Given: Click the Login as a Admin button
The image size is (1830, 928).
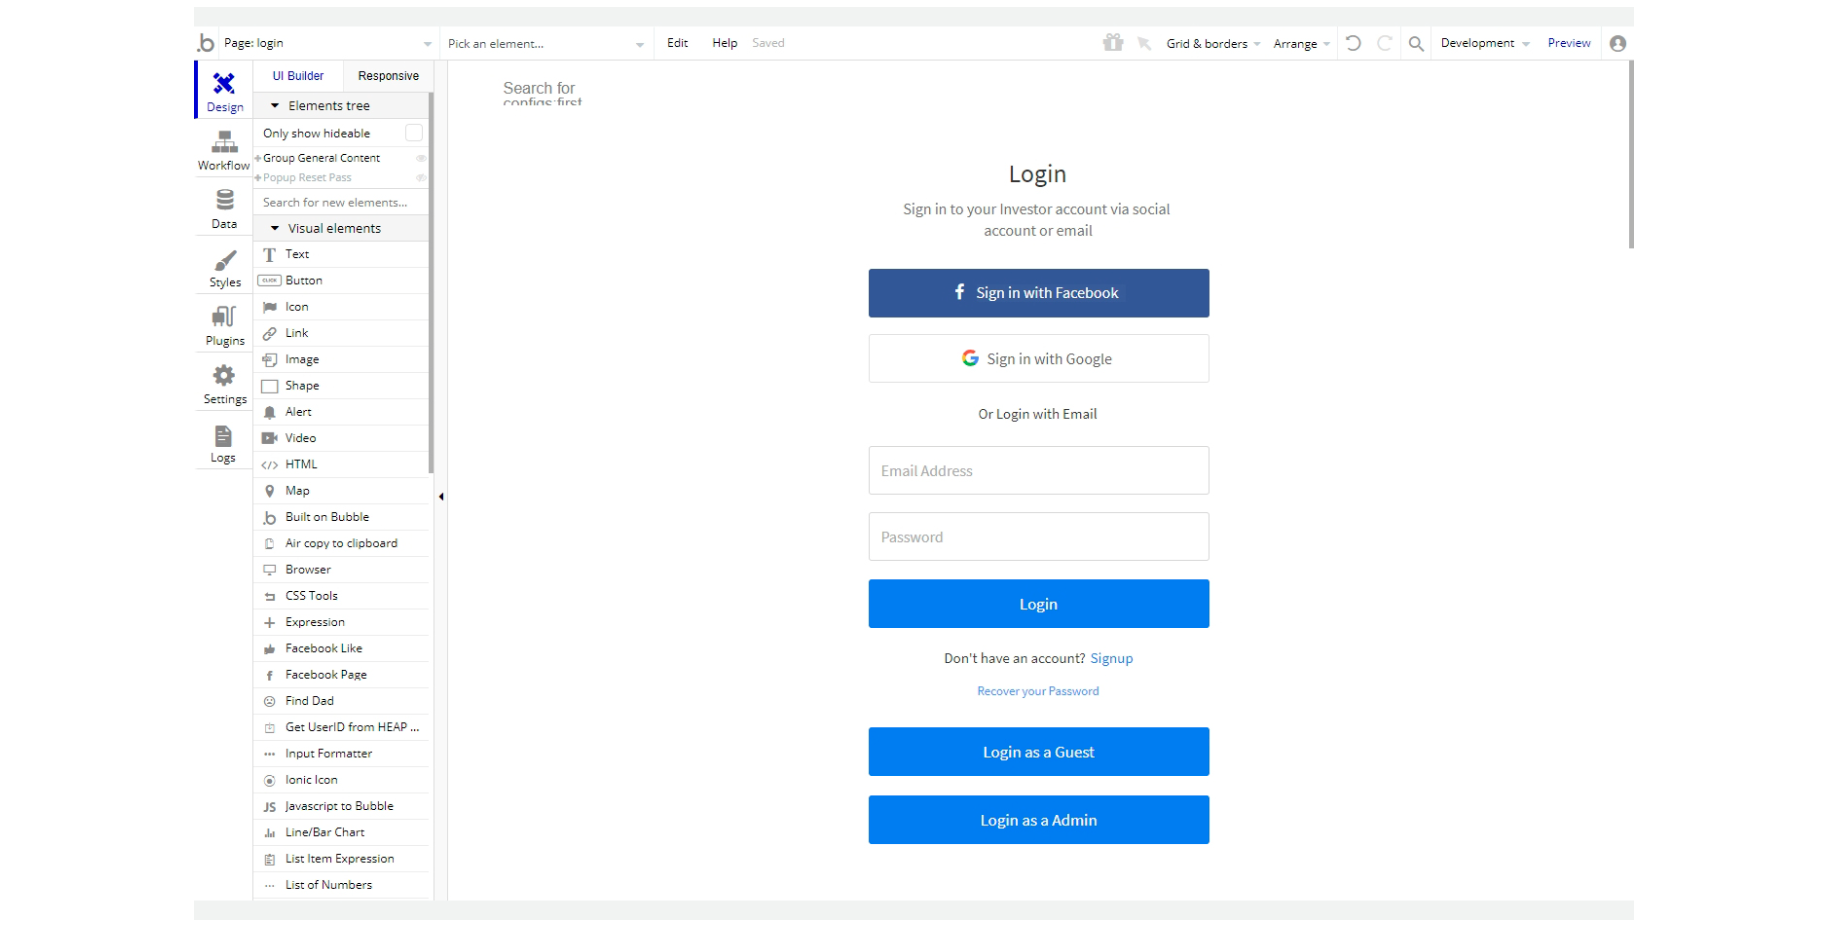Looking at the screenshot, I should 1038,820.
